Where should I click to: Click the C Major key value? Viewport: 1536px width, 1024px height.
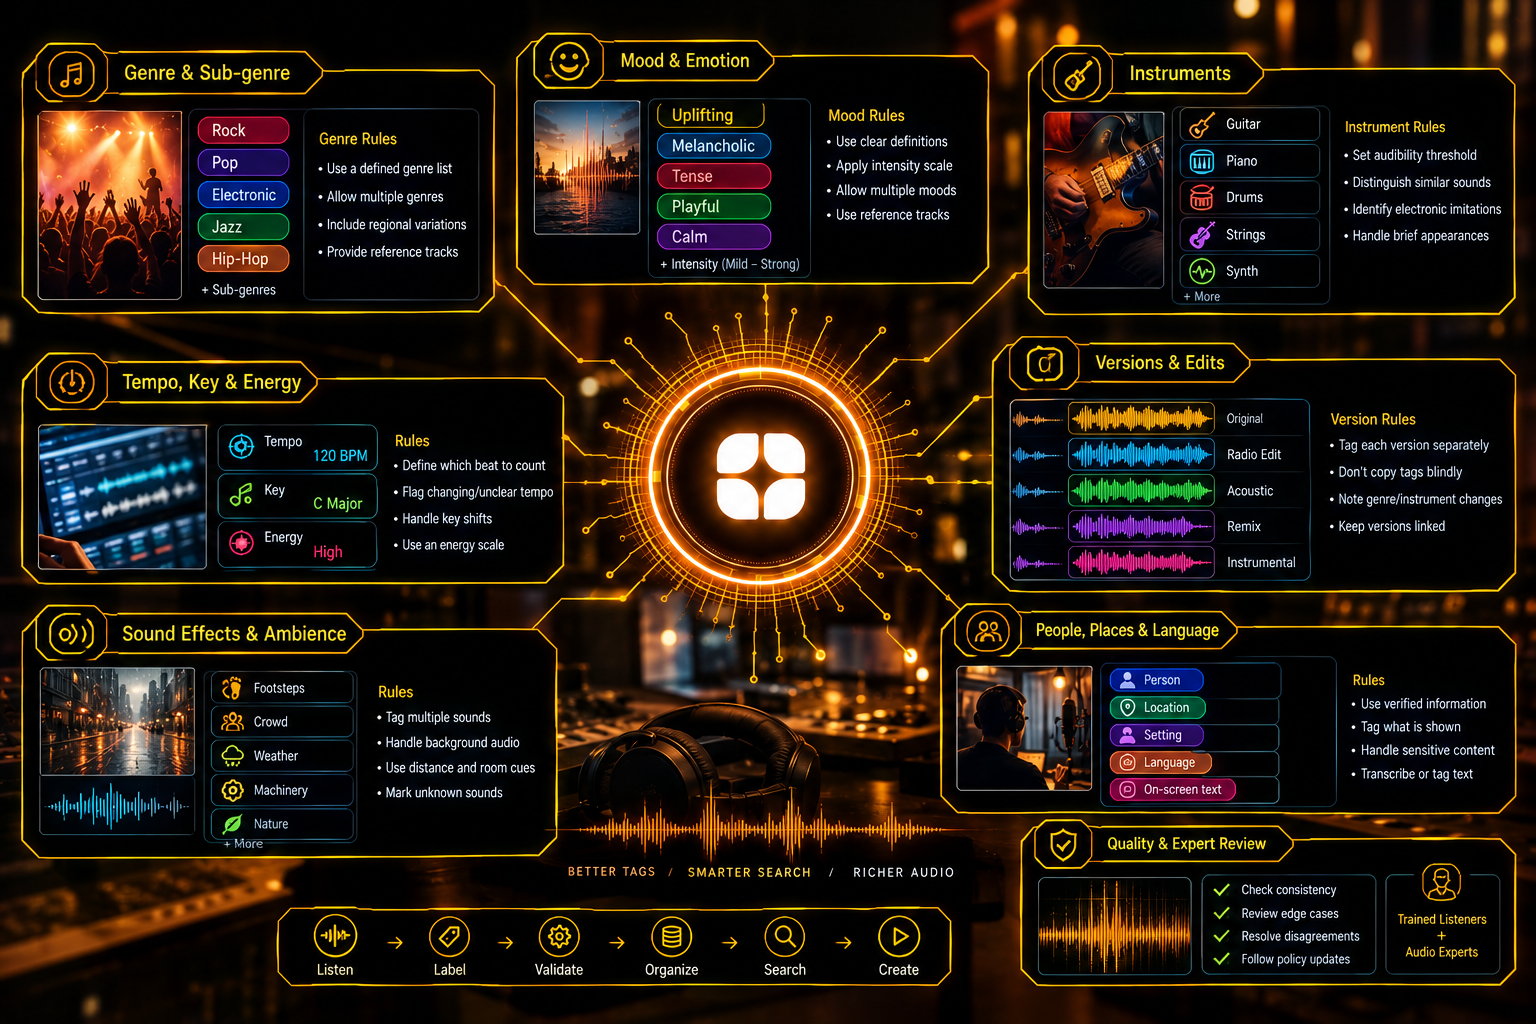click(x=338, y=504)
